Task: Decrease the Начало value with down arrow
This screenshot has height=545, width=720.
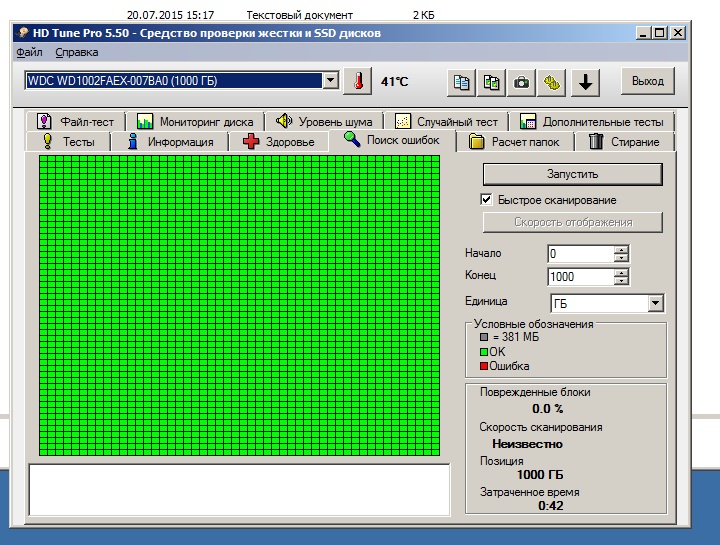Action: (x=621, y=258)
